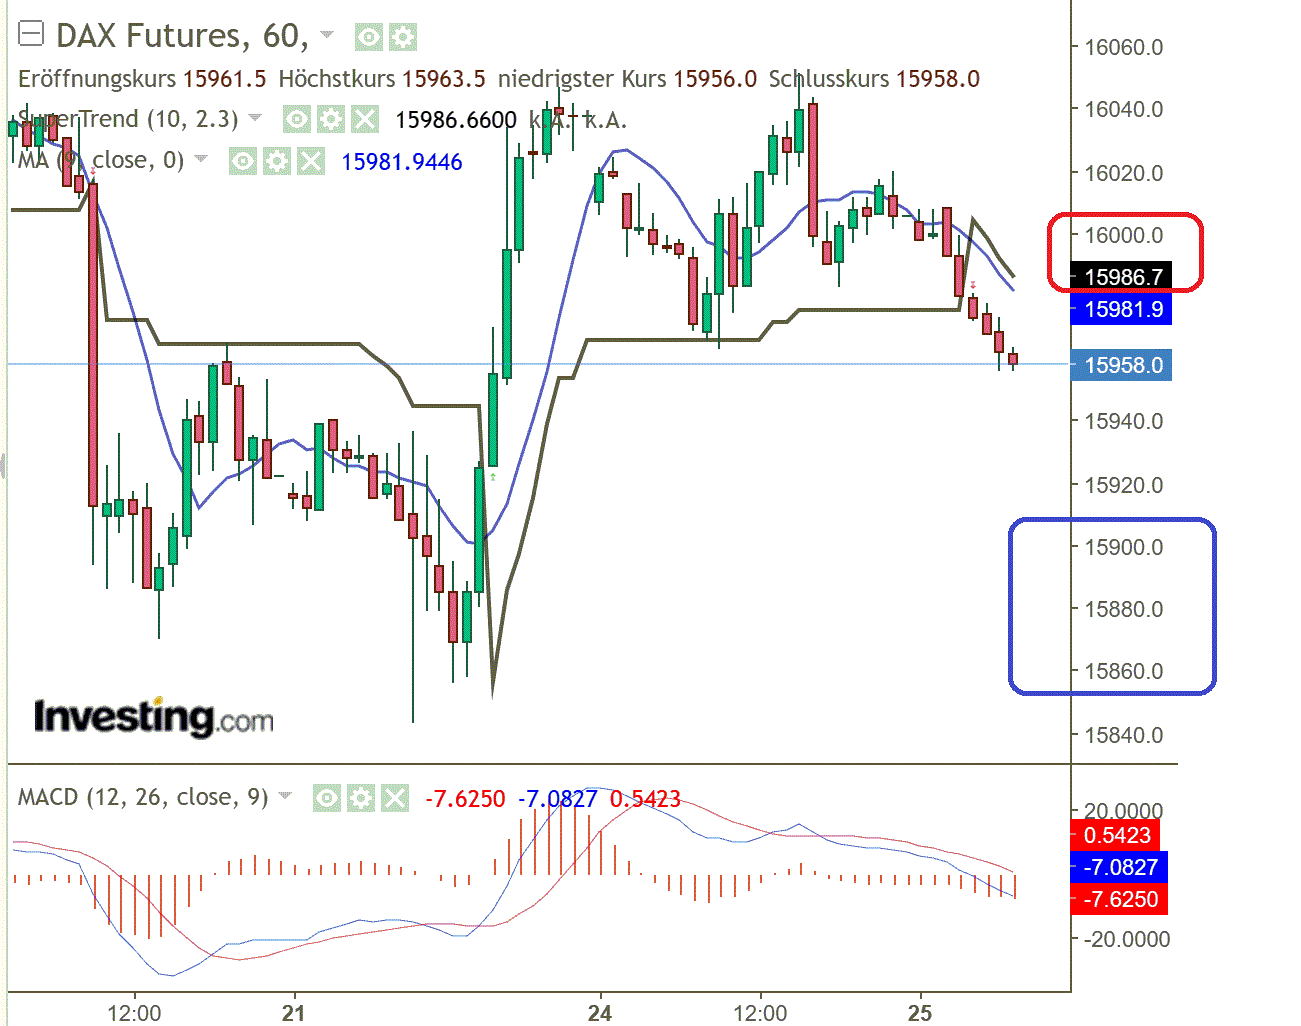Click the SuperTrend value 15986.6600
This screenshot has width=1301, height=1026.
point(456,120)
